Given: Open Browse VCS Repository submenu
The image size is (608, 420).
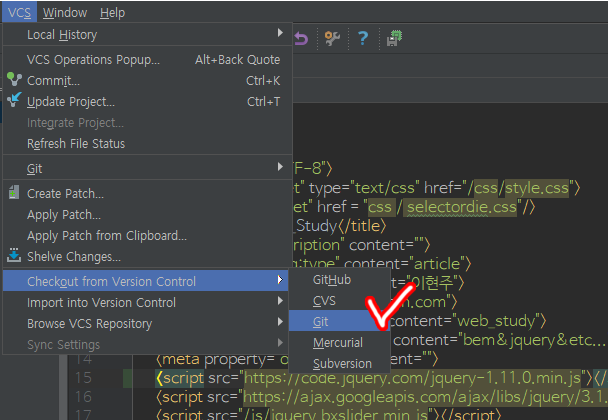Looking at the screenshot, I should click(x=145, y=323).
